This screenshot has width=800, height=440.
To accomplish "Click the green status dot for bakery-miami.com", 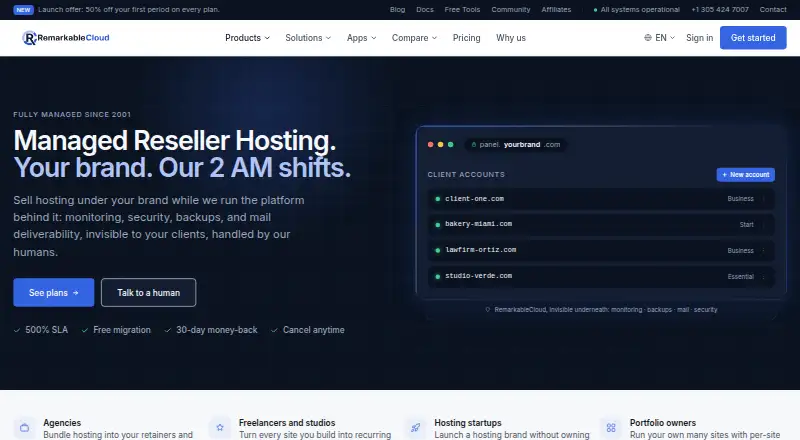I will (437, 225).
